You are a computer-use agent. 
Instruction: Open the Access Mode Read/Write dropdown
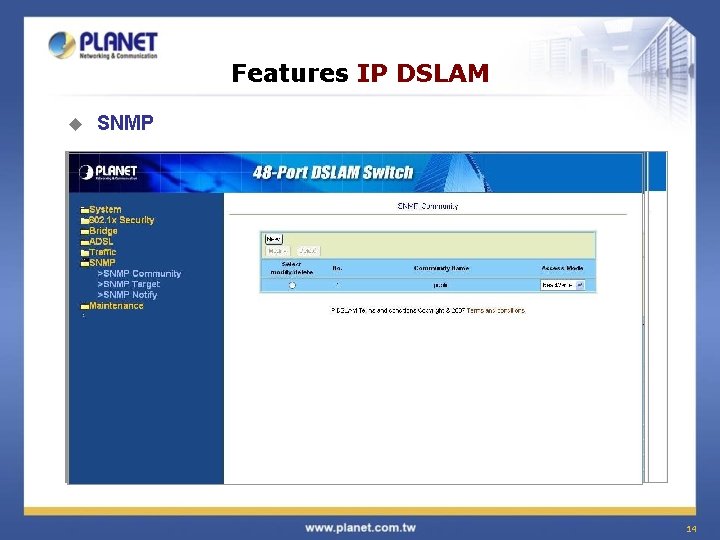tap(562, 285)
